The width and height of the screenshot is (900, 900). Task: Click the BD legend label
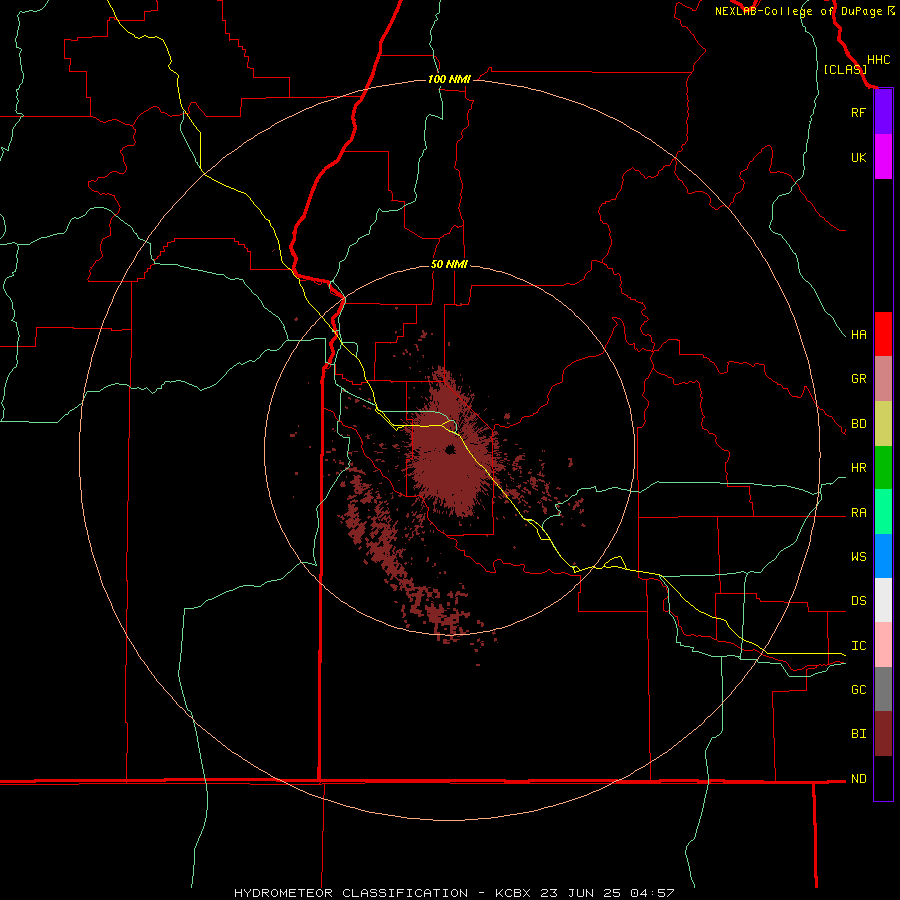pos(858,424)
